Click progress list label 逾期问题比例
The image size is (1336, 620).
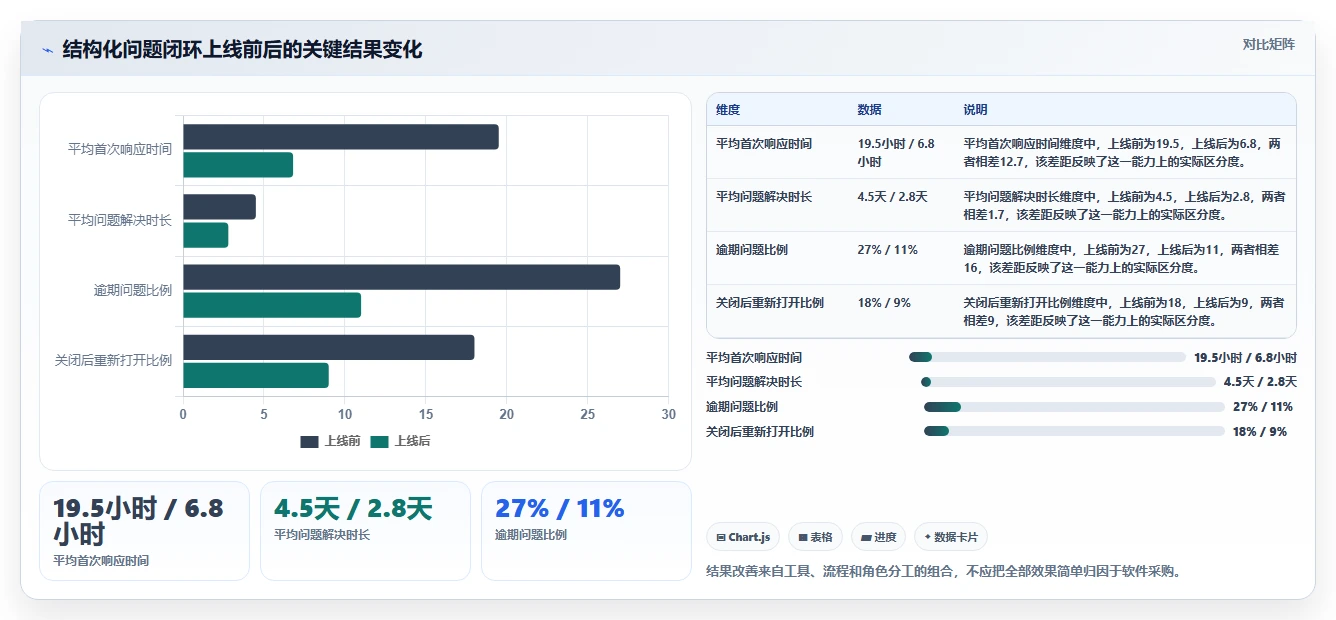coord(742,407)
